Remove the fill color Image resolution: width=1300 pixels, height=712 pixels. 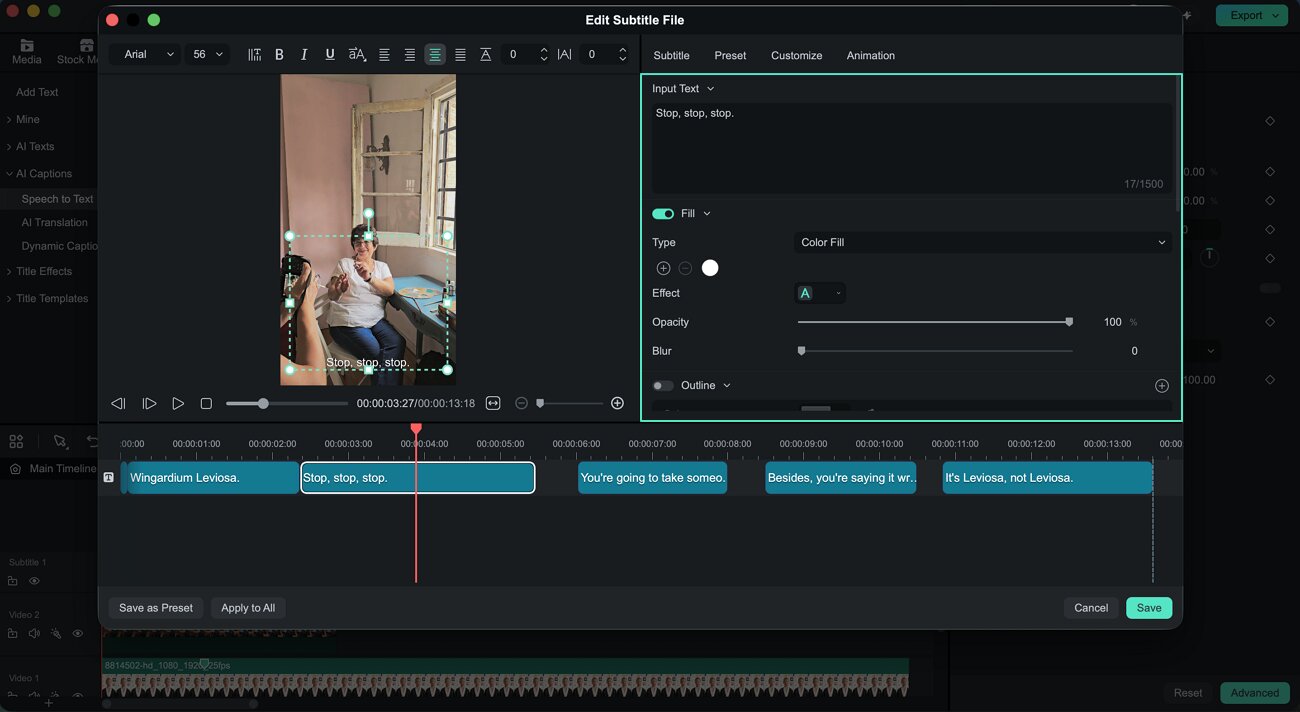(685, 268)
